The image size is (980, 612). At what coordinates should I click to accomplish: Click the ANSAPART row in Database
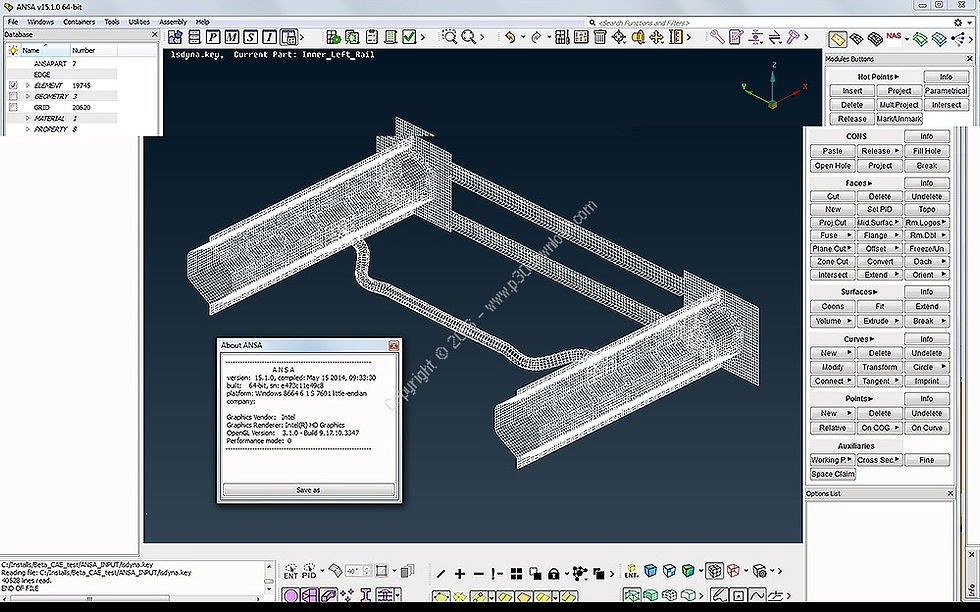(61, 63)
